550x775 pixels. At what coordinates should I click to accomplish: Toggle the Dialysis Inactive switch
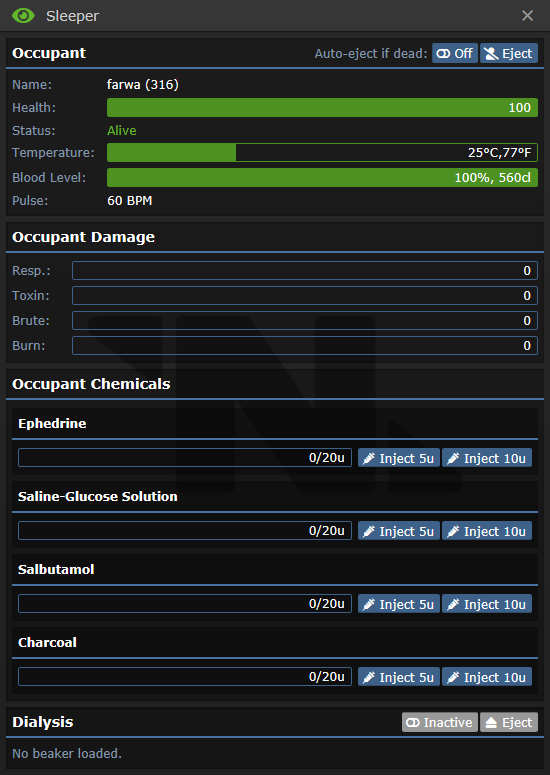439,723
